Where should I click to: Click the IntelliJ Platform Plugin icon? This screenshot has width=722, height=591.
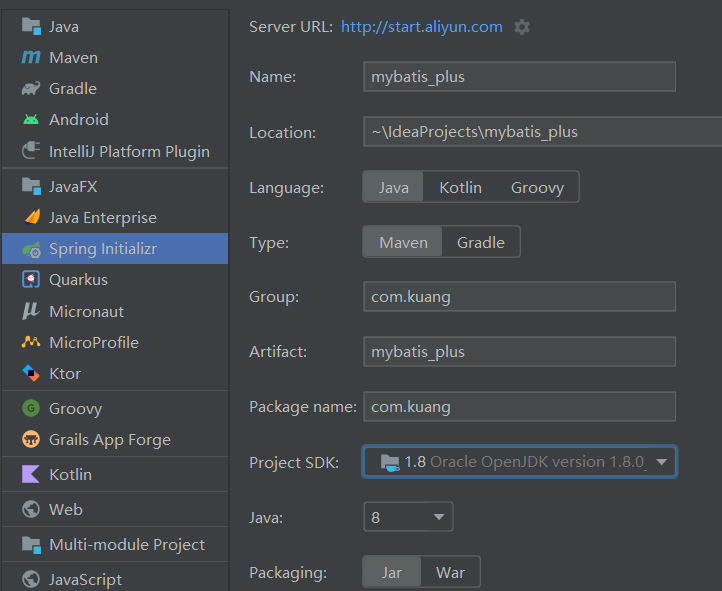[x=31, y=151]
